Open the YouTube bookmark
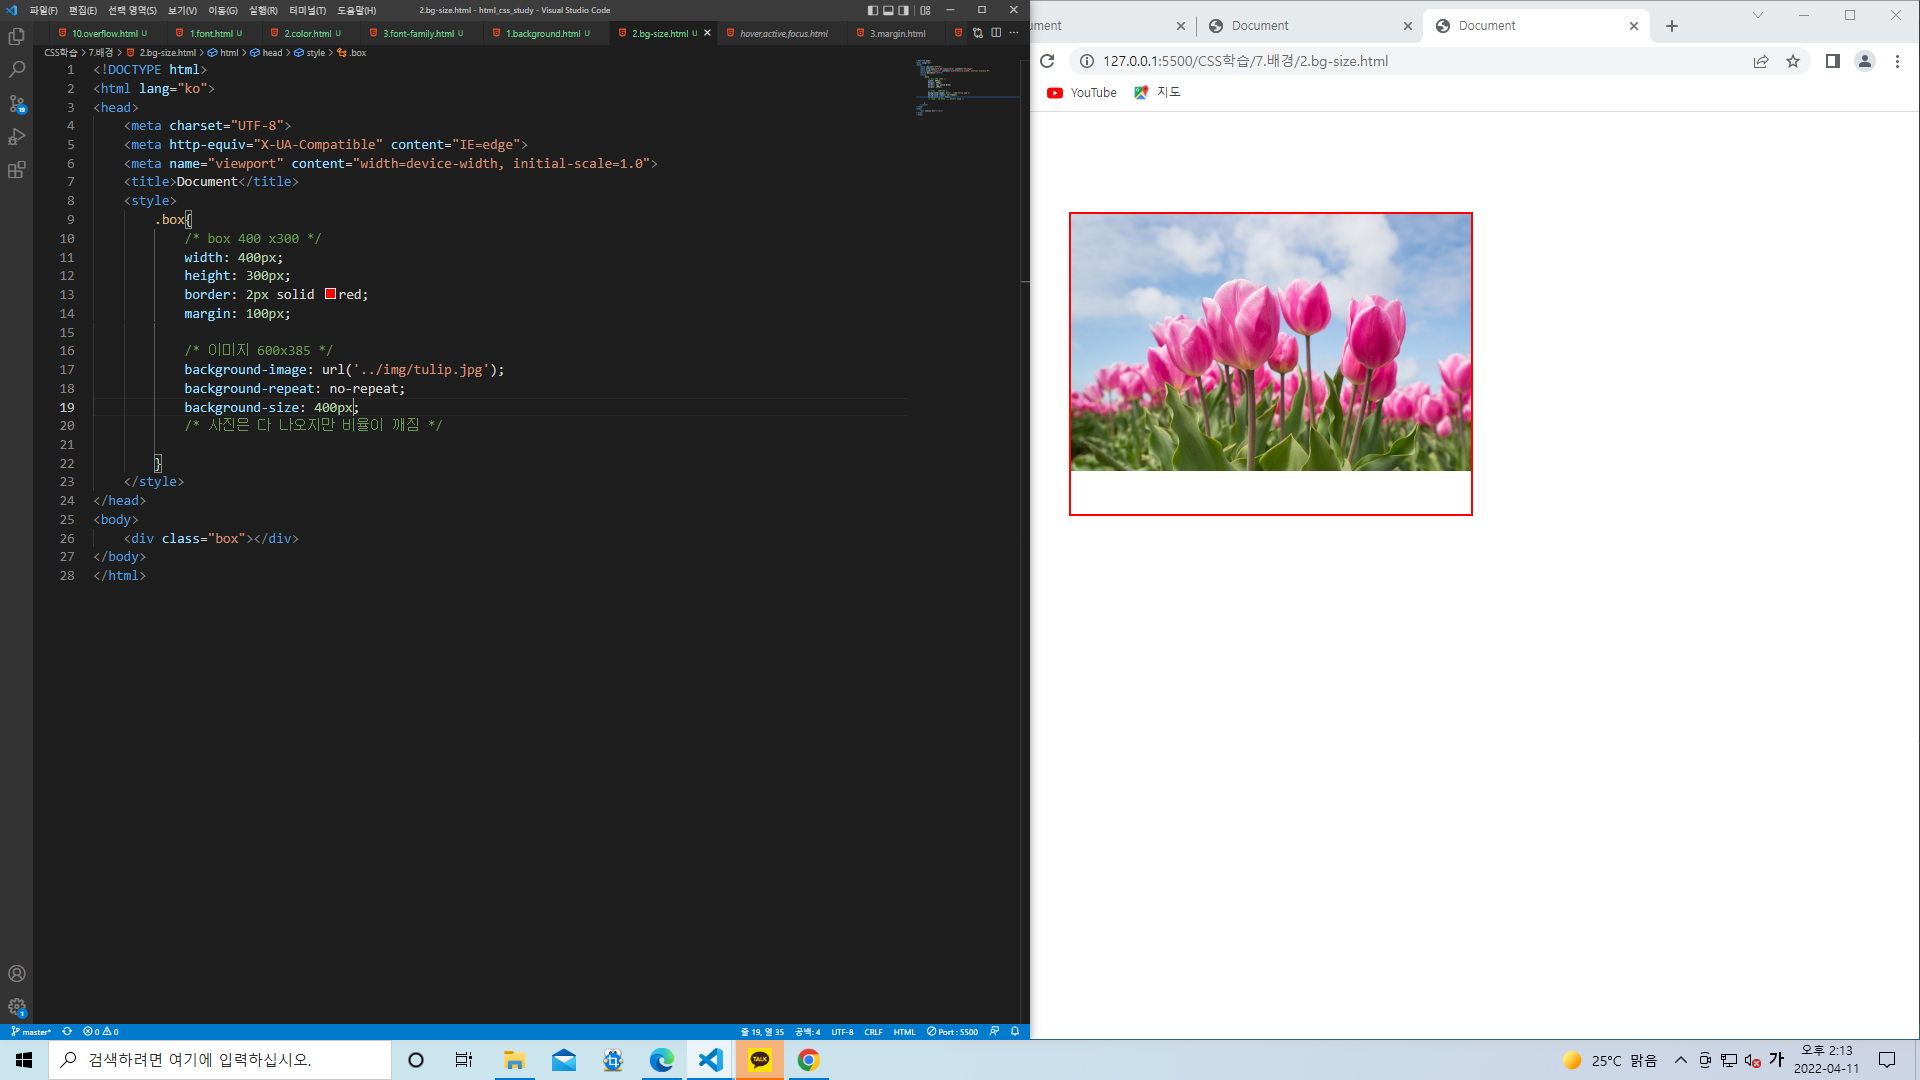The width and height of the screenshot is (1920, 1080). 1081,92
